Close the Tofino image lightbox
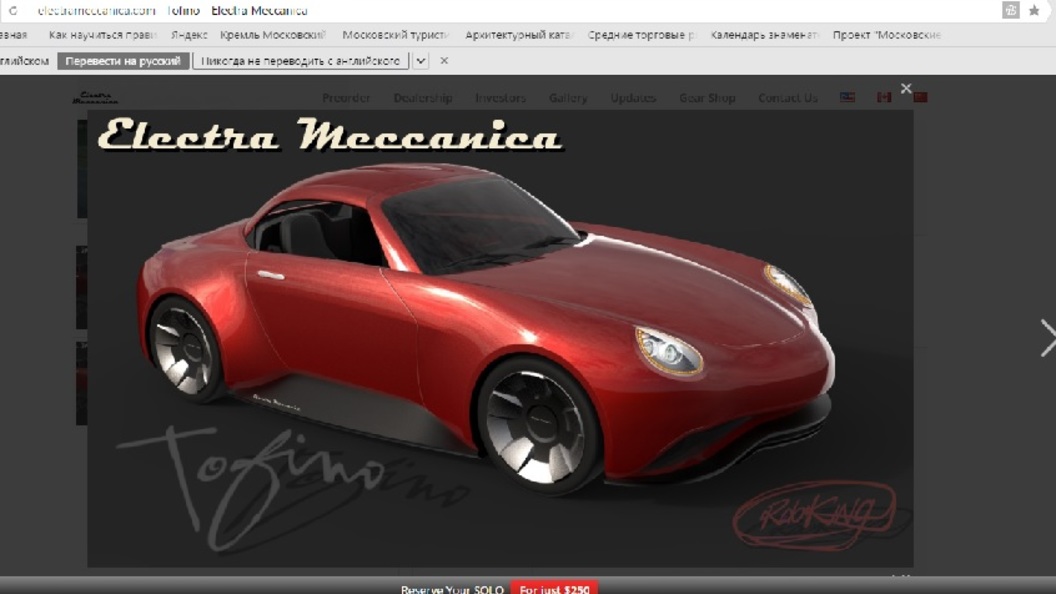 coord(906,88)
